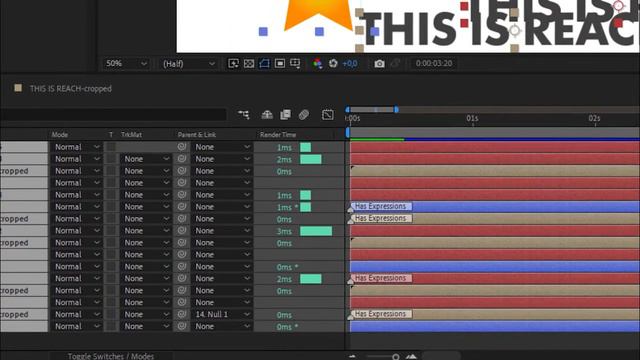The height and width of the screenshot is (360, 640).
Task: Click exposure value +0.0
Action: 350,64
